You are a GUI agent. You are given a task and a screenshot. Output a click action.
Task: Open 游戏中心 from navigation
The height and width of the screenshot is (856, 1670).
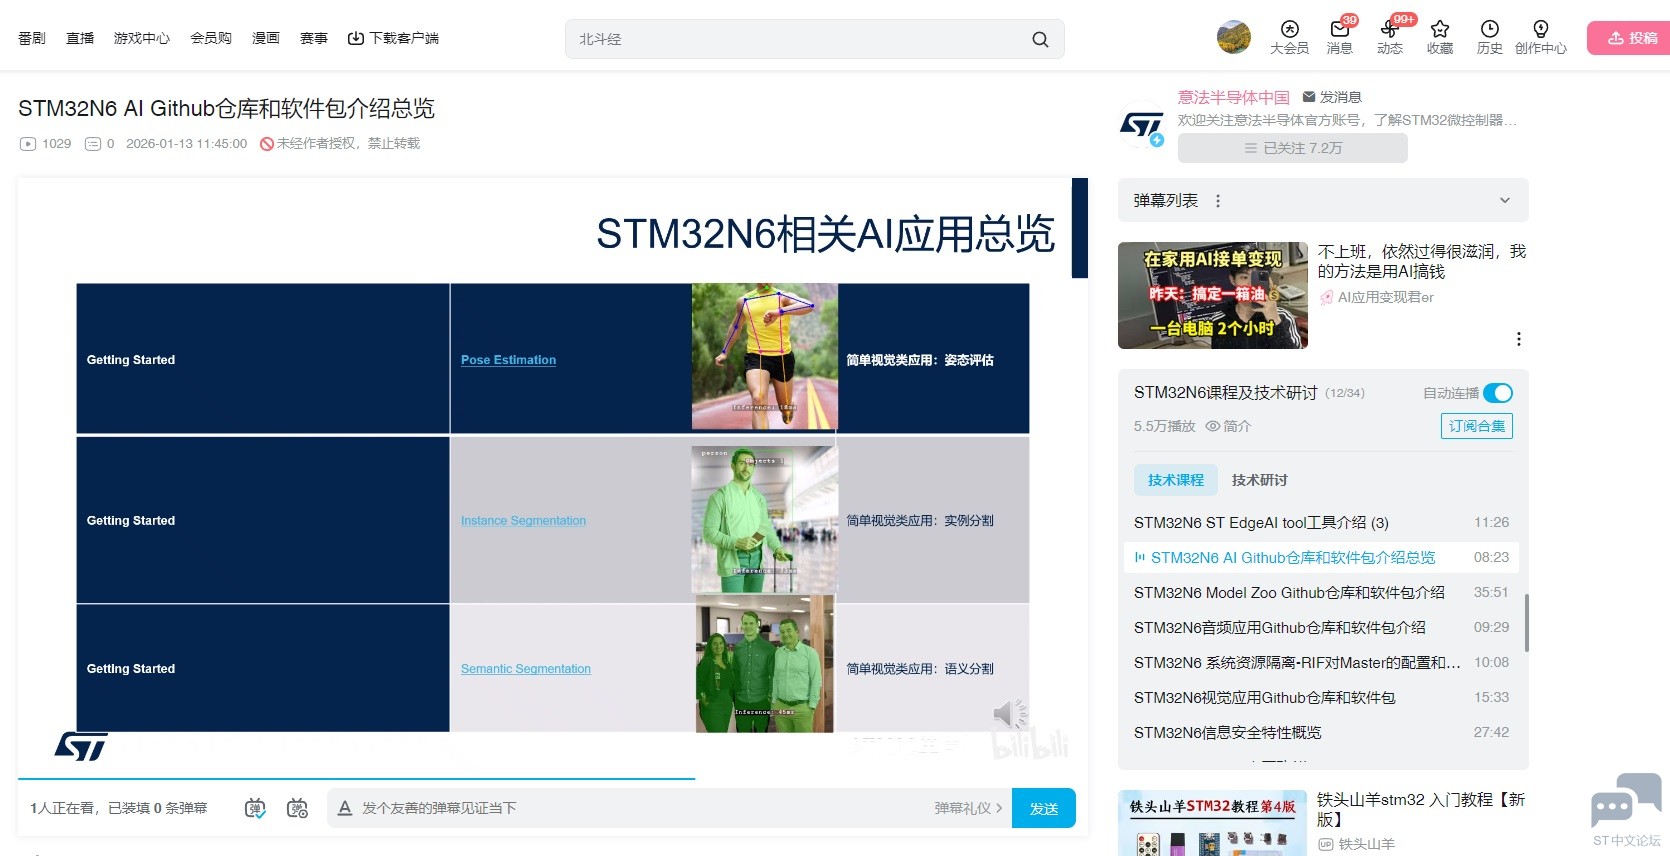click(142, 38)
